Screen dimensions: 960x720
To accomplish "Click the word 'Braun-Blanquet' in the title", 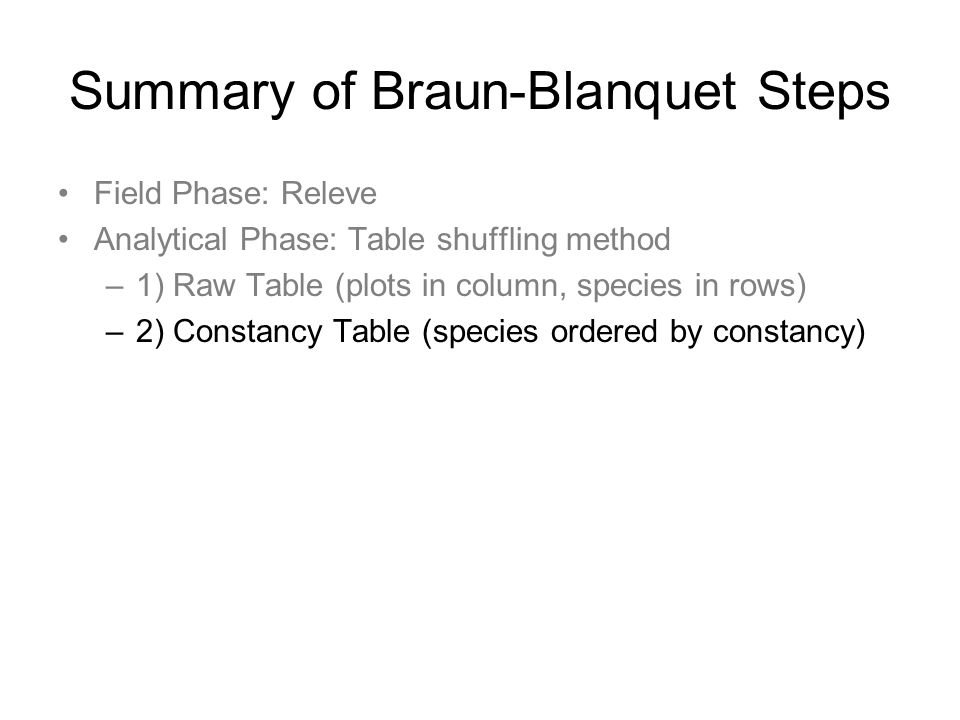I will [553, 92].
